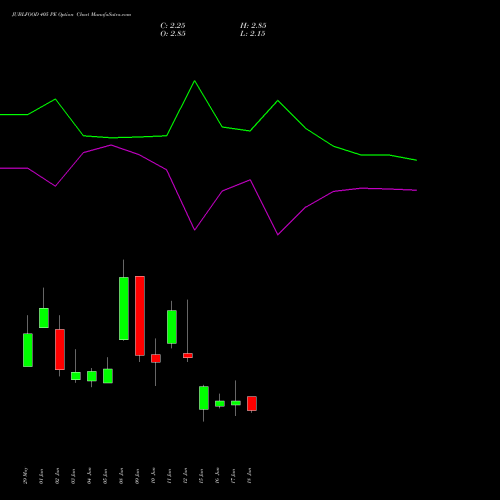500x500 pixels.
Task: Click the 02 Jun date label
Action: 58,476
